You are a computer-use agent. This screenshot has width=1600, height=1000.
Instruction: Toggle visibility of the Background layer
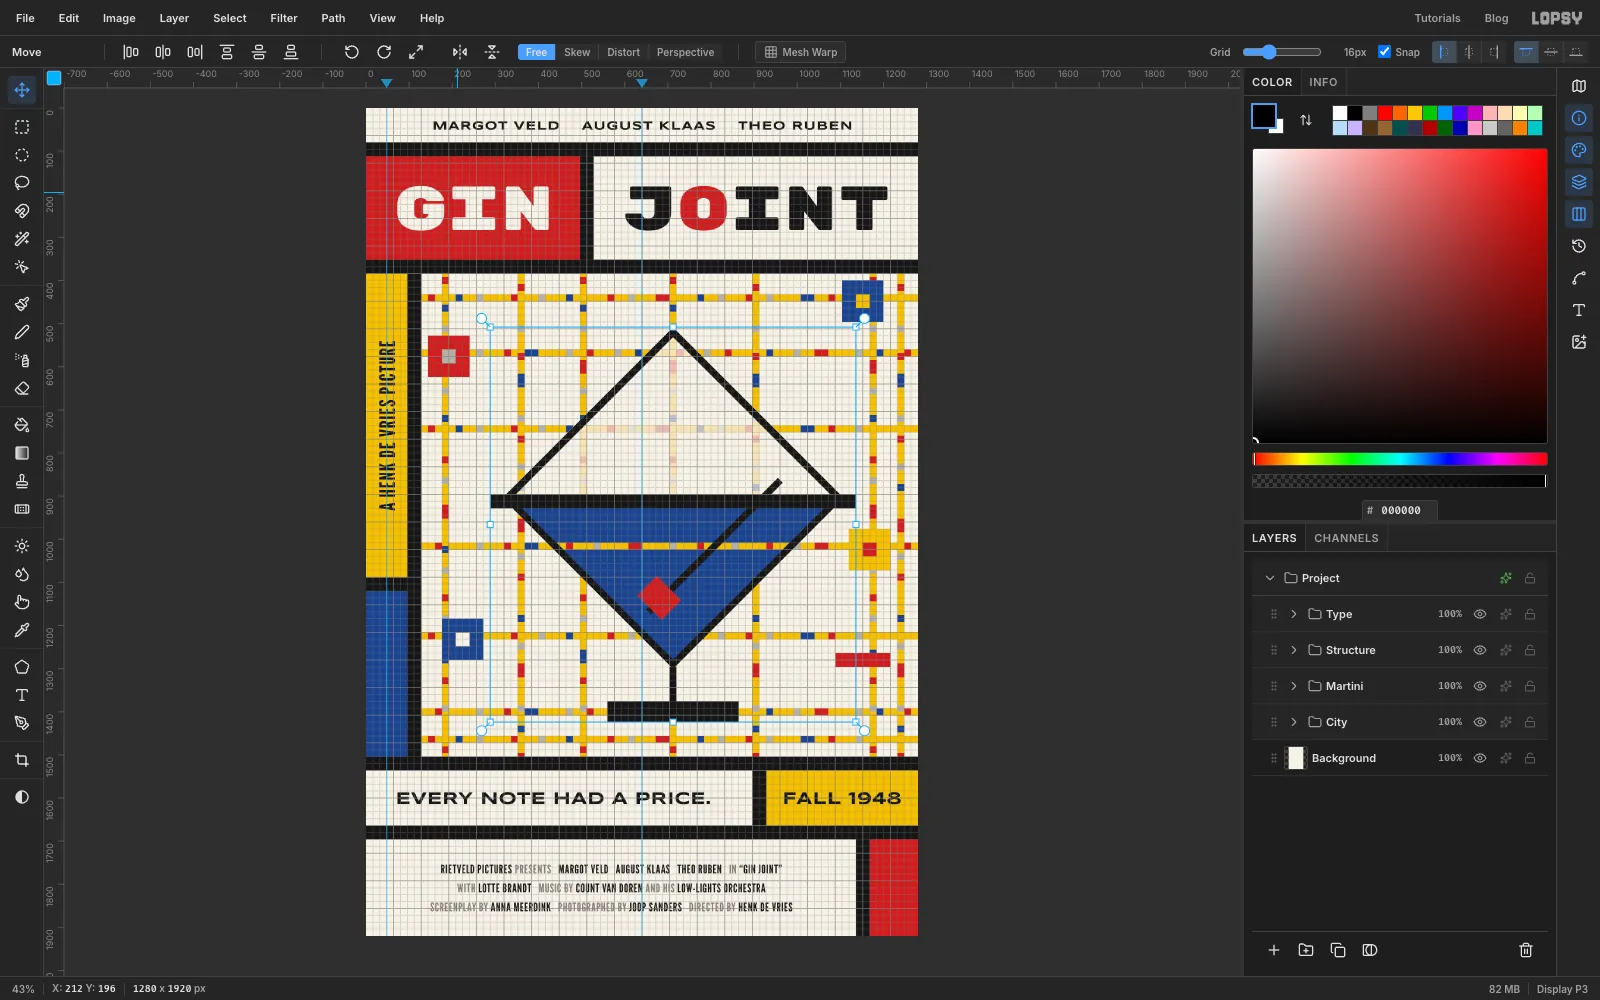[x=1480, y=758]
